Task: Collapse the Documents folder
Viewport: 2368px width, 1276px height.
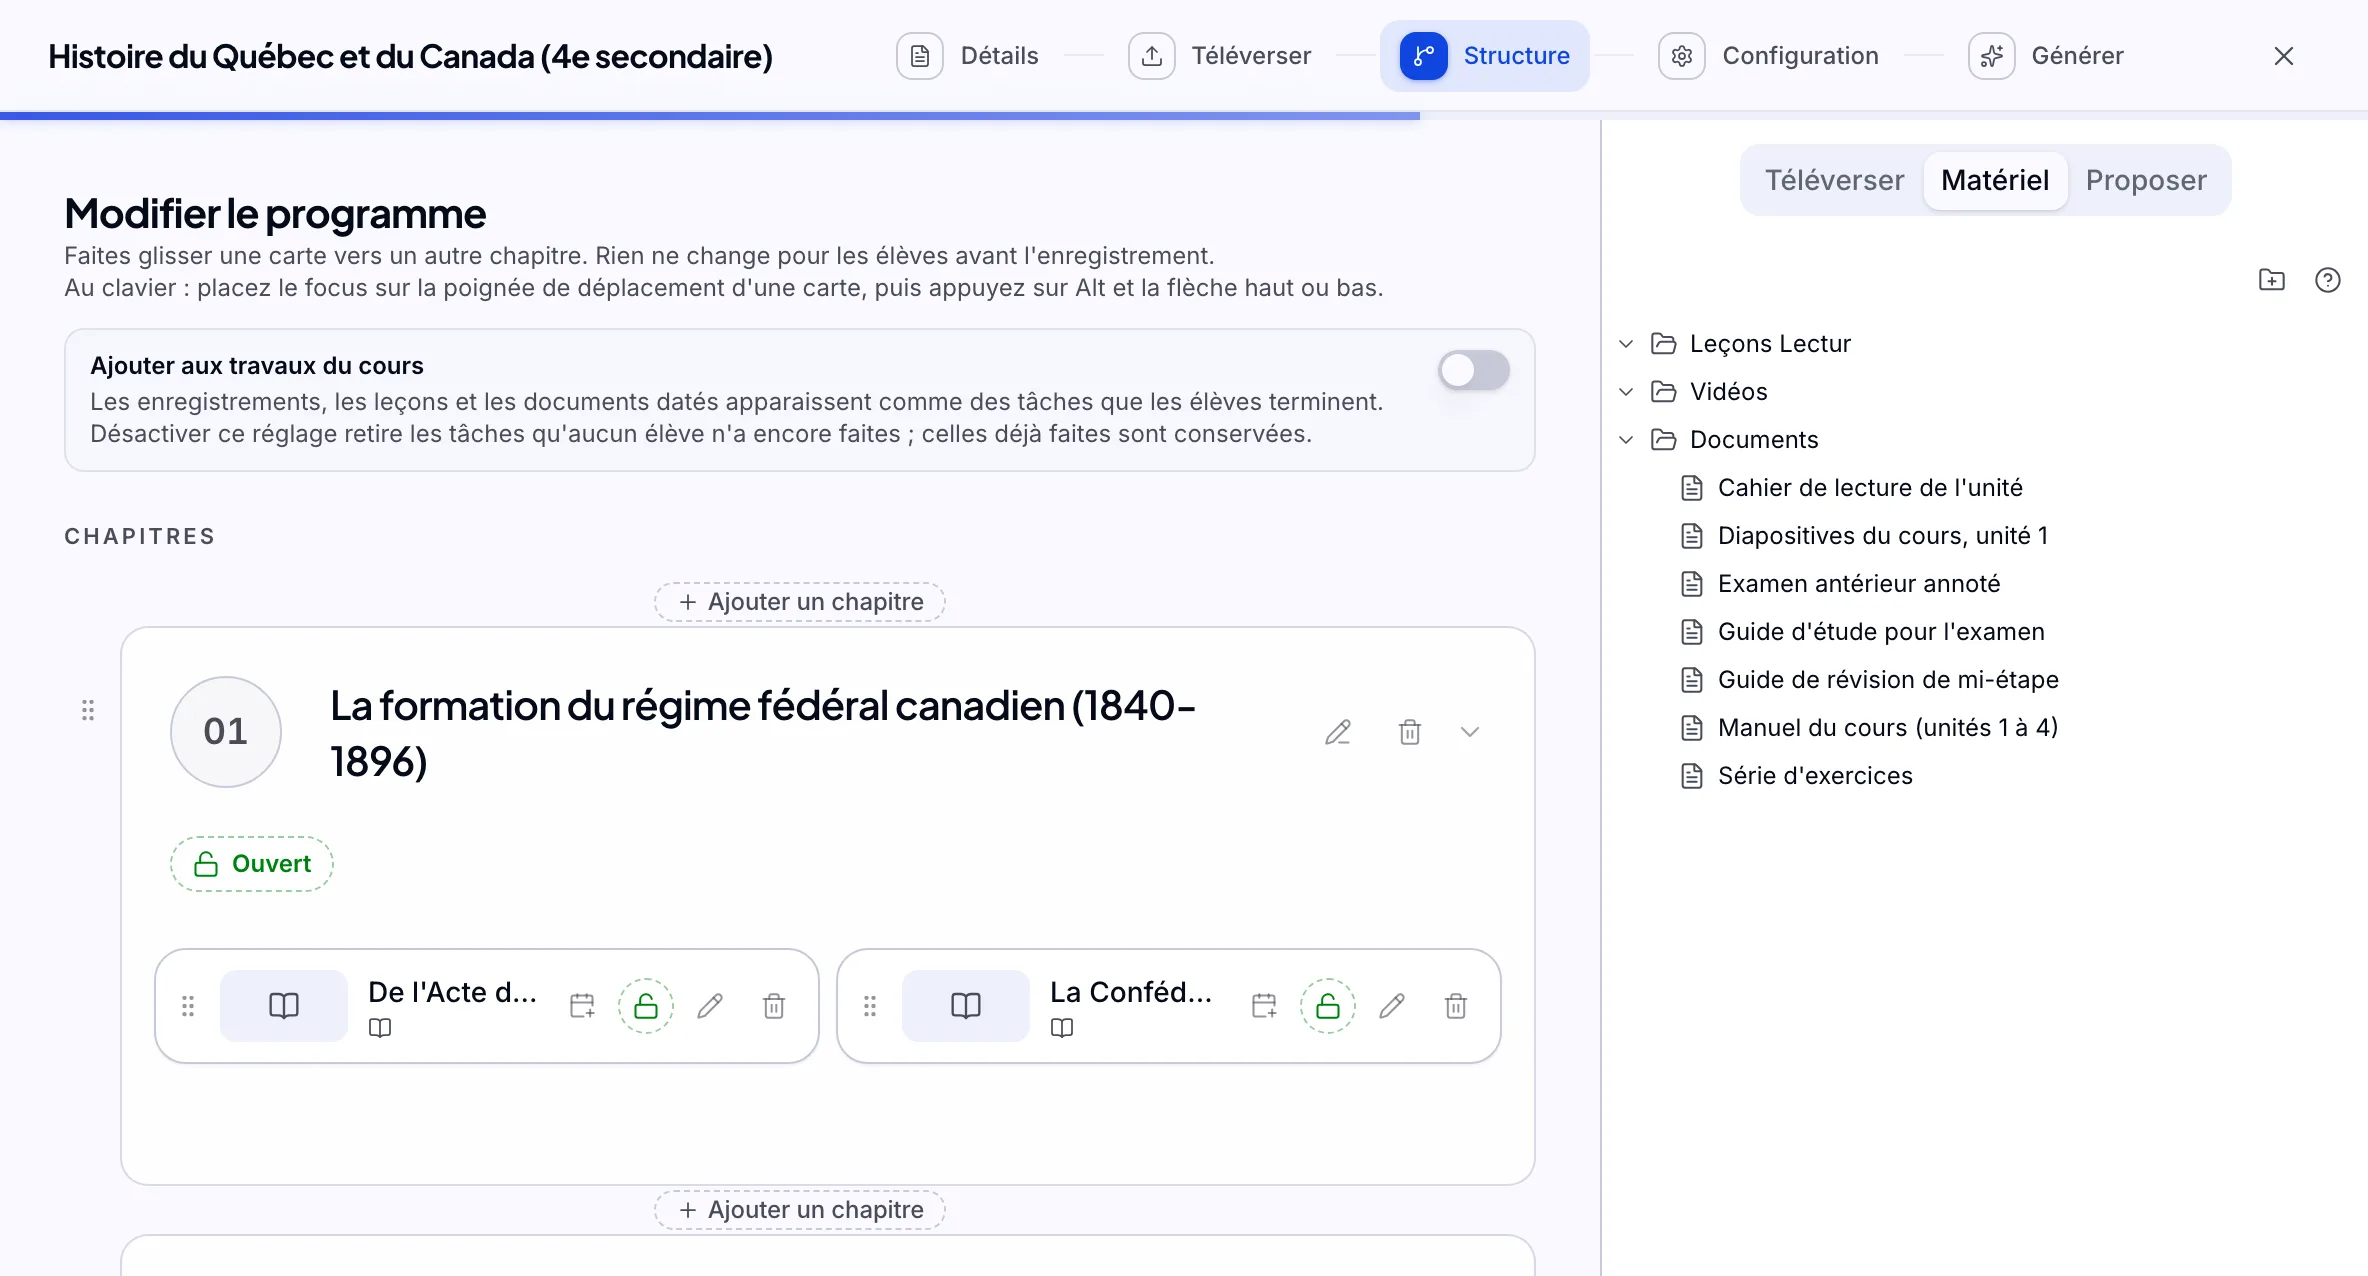Action: click(x=1626, y=440)
